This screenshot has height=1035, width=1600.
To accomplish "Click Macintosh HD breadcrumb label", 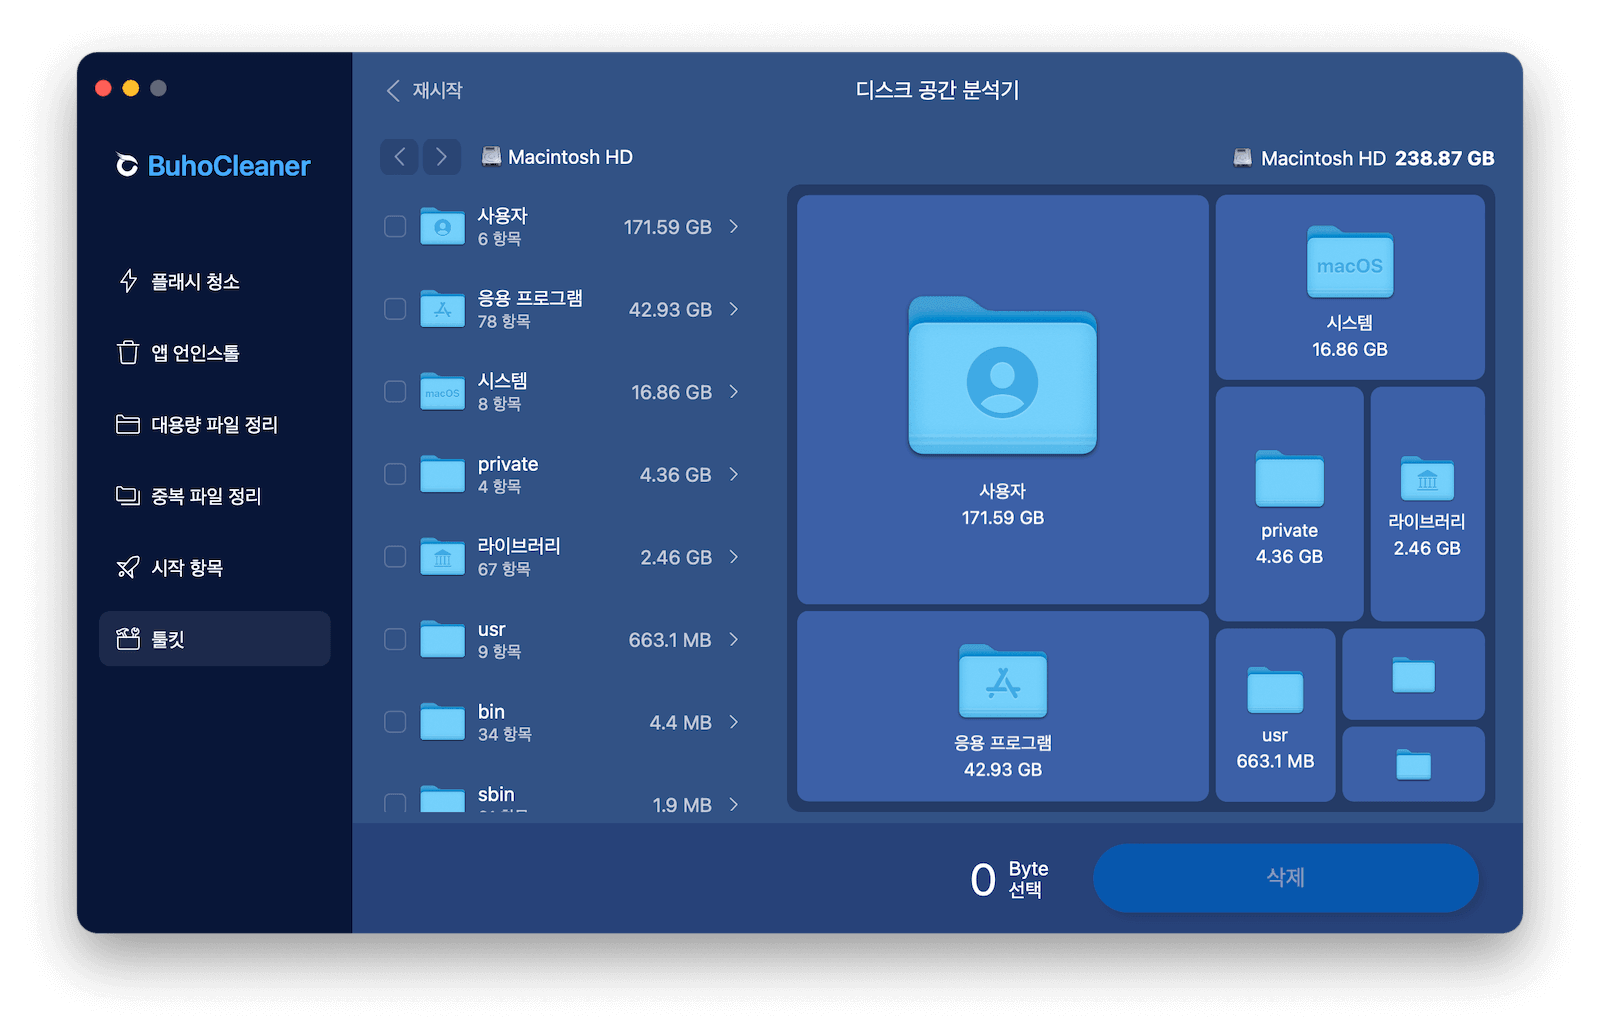I will point(570,157).
